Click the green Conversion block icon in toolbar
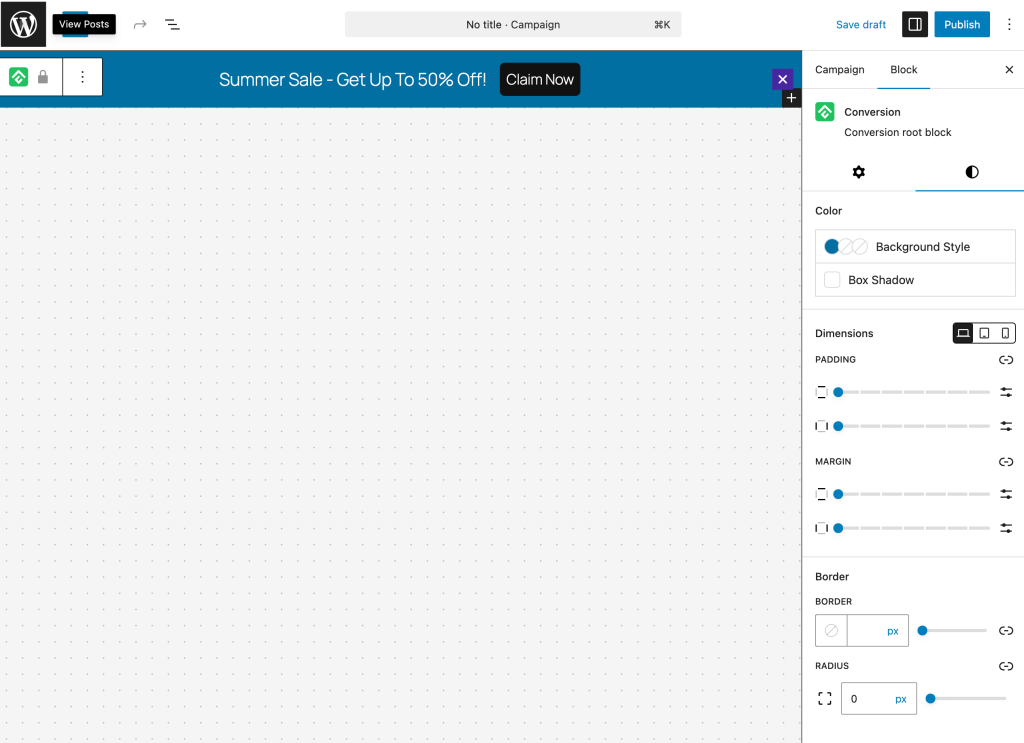 pyautogui.click(x=19, y=77)
